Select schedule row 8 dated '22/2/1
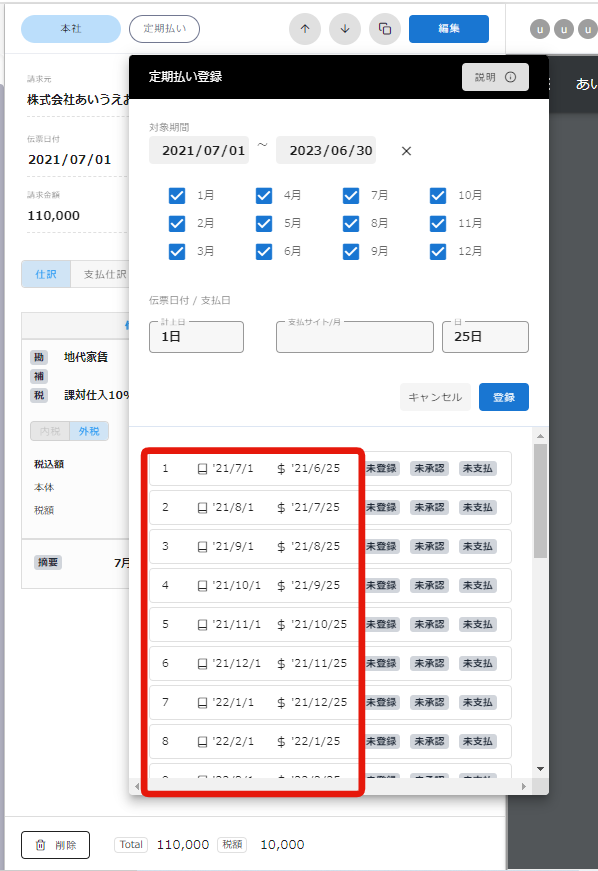This screenshot has height=871, width=598. click(330, 741)
